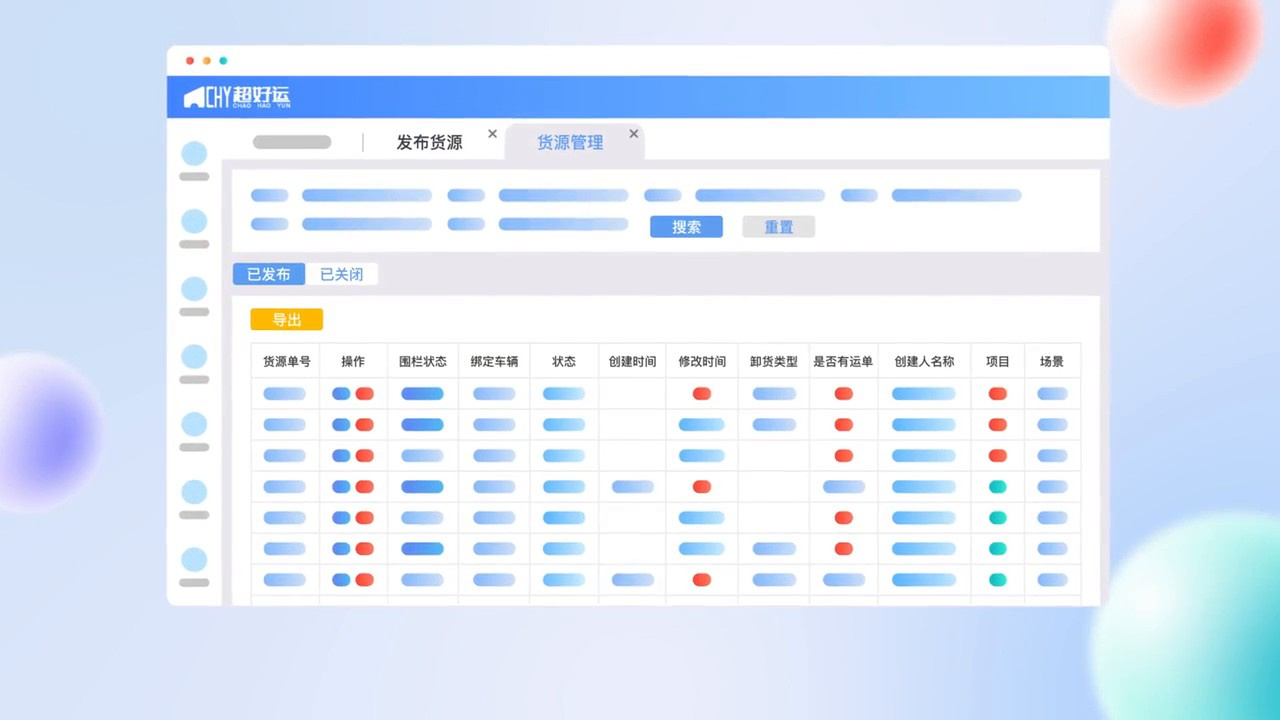Click the 货源单号 column header

[x=286, y=362]
